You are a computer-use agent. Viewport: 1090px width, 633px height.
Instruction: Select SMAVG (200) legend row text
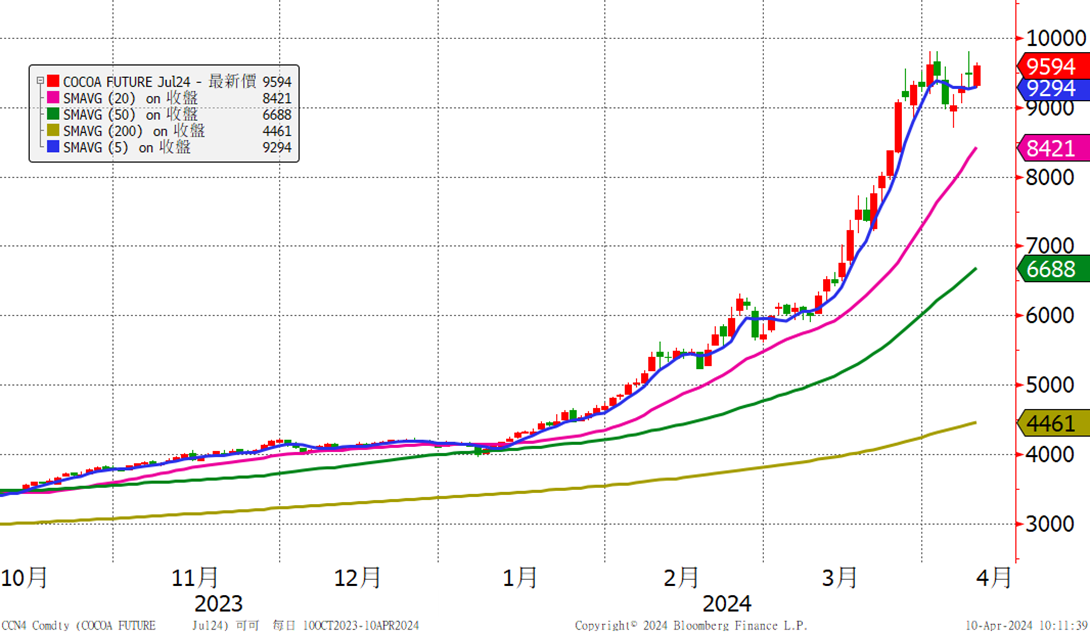(x=134, y=131)
